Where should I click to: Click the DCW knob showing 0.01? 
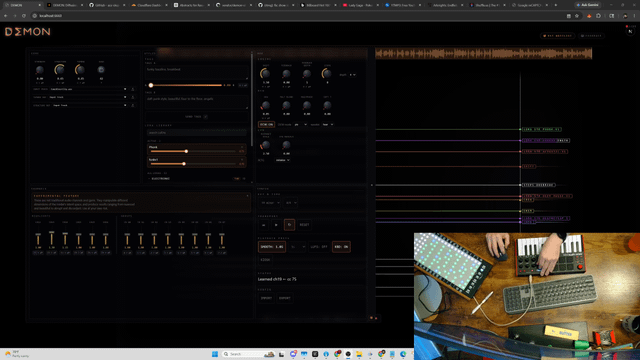point(265,105)
